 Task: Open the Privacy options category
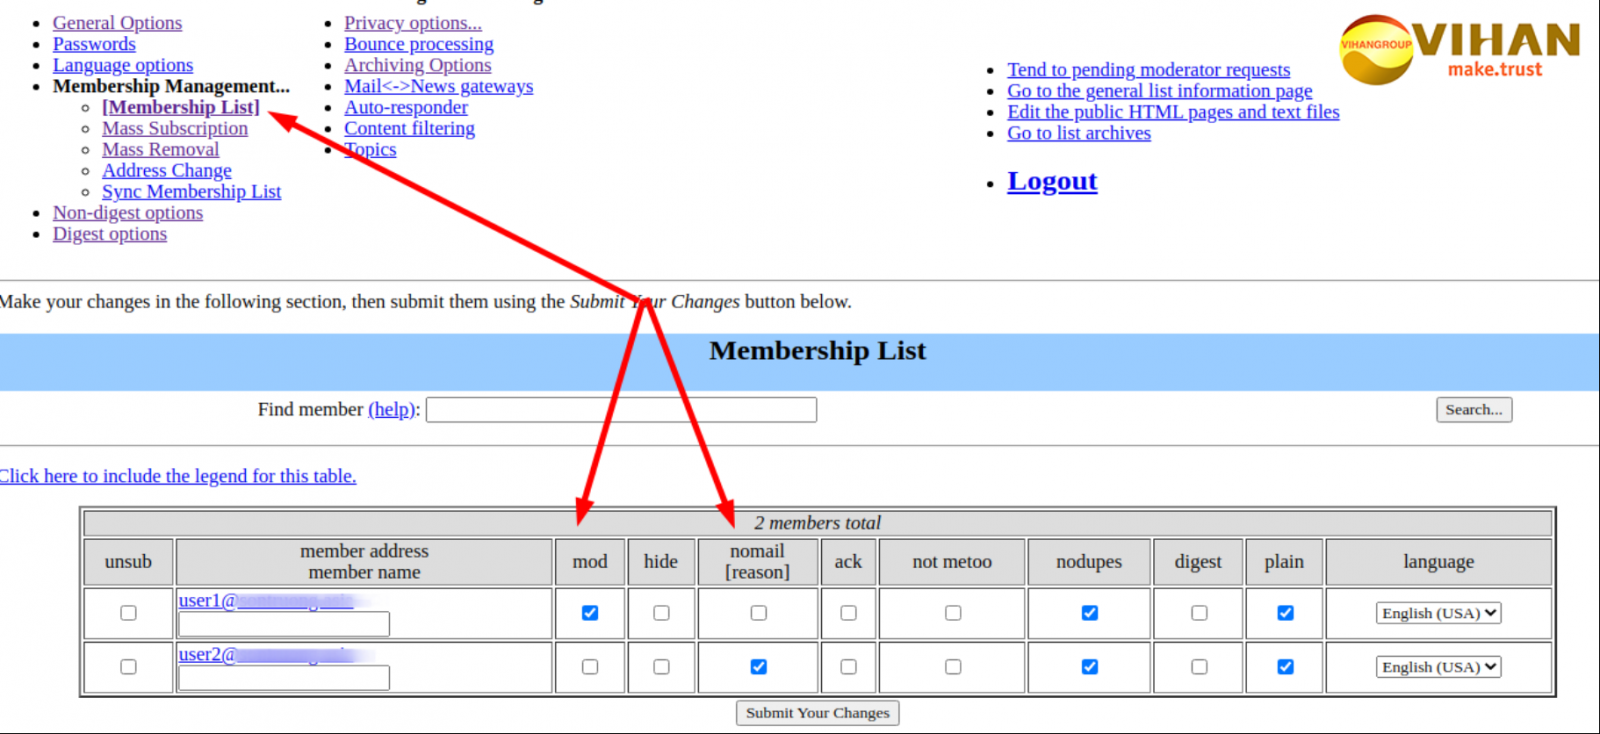[x=412, y=23]
